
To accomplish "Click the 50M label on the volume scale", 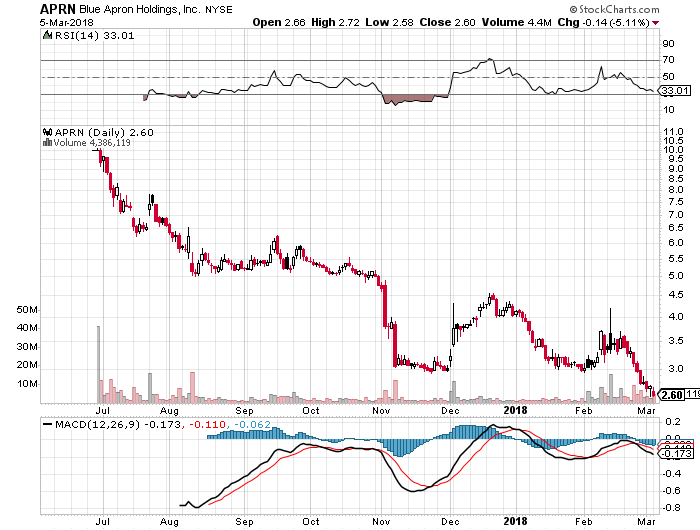I will (27, 311).
